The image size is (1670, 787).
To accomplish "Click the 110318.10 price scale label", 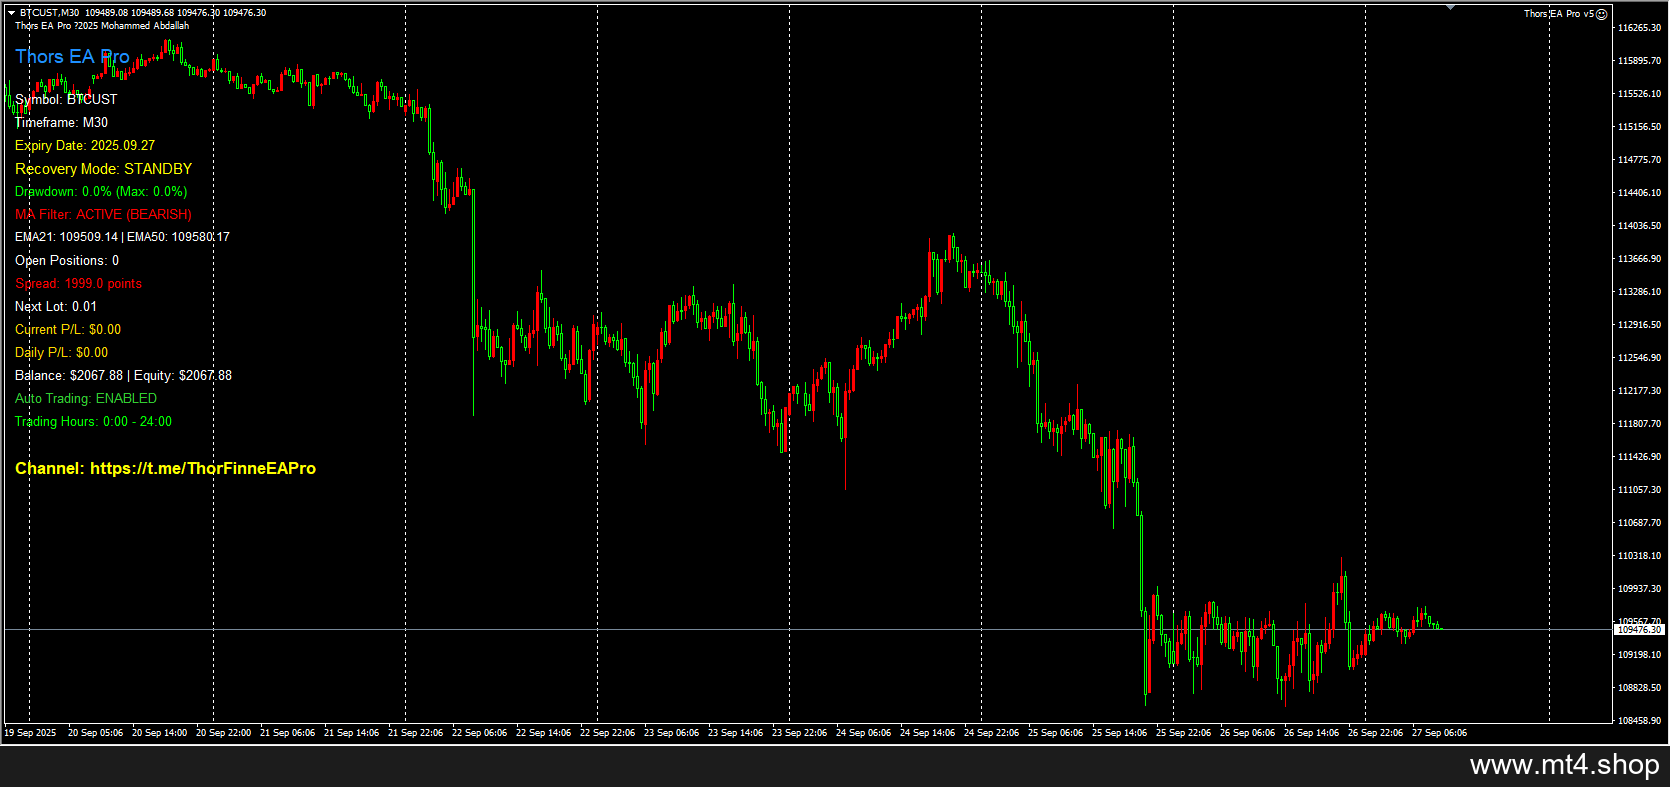I will click(1639, 556).
